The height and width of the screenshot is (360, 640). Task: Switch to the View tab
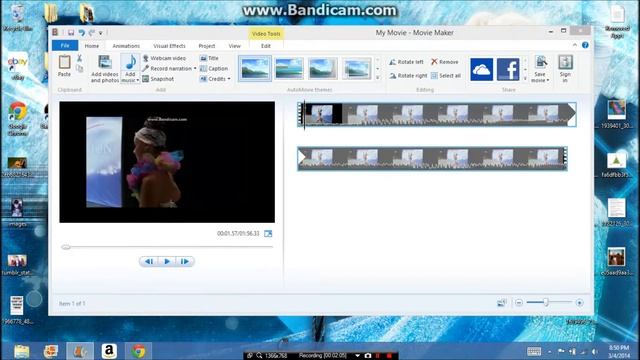point(234,46)
